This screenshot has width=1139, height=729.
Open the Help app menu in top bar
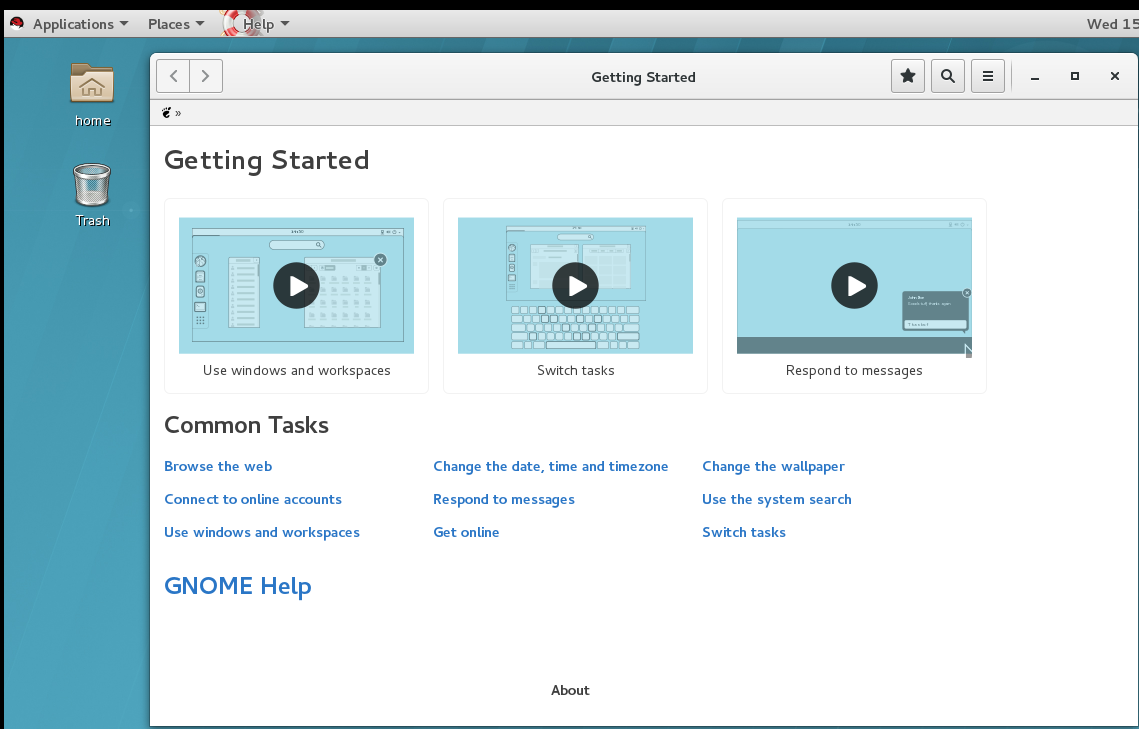[x=265, y=24]
